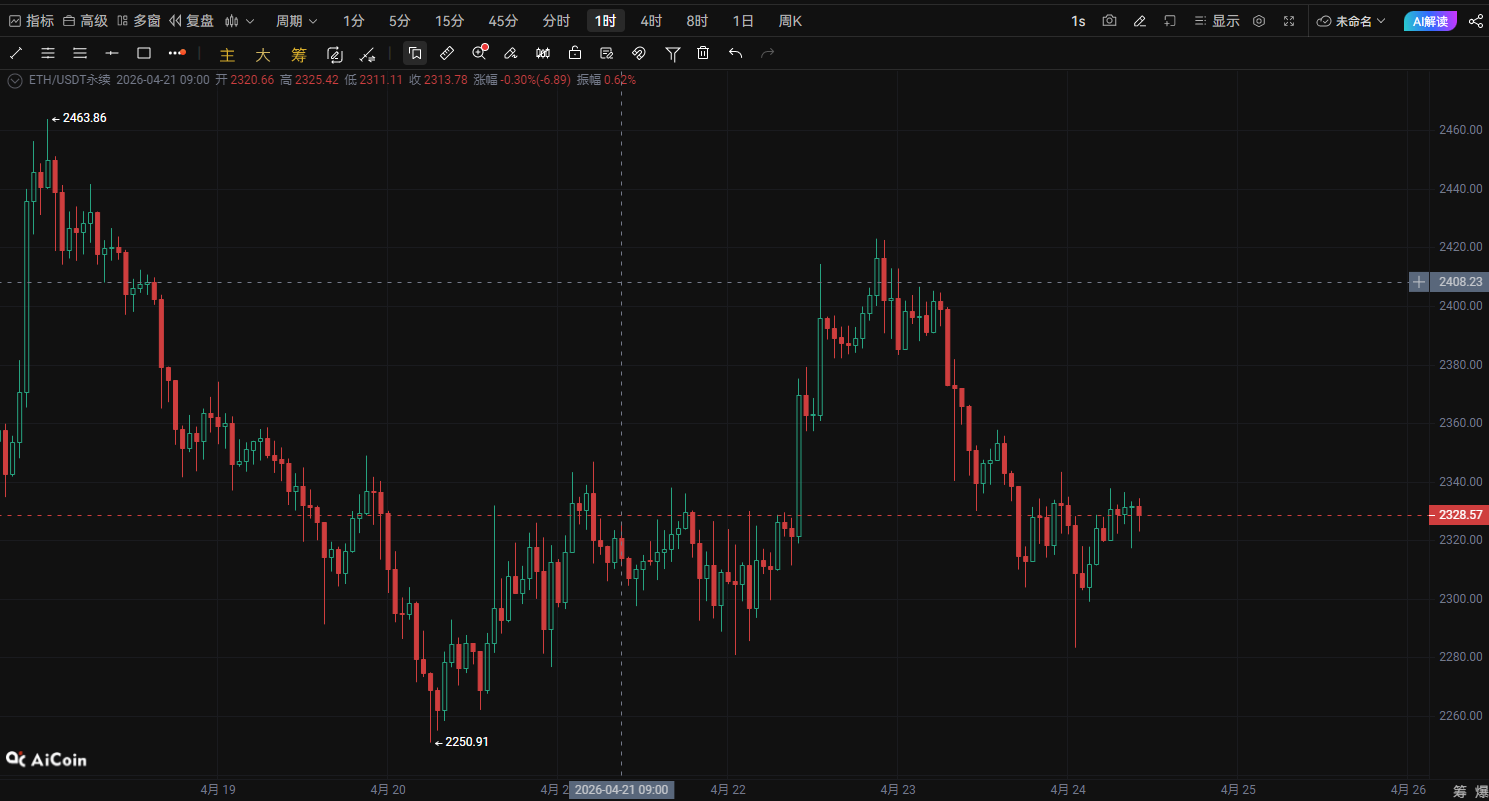Select the trend line drawing tool
This screenshot has height=801, width=1489.
[16, 53]
